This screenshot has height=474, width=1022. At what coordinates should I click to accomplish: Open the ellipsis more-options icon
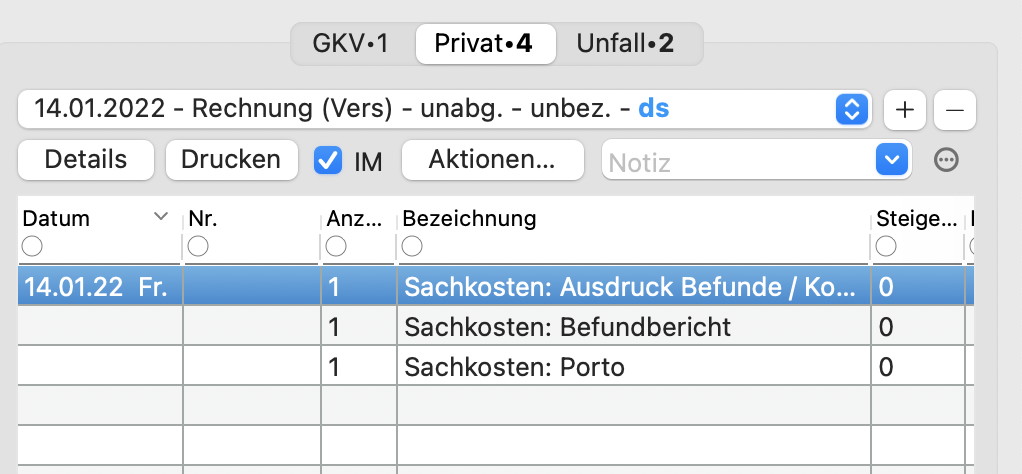click(946, 160)
